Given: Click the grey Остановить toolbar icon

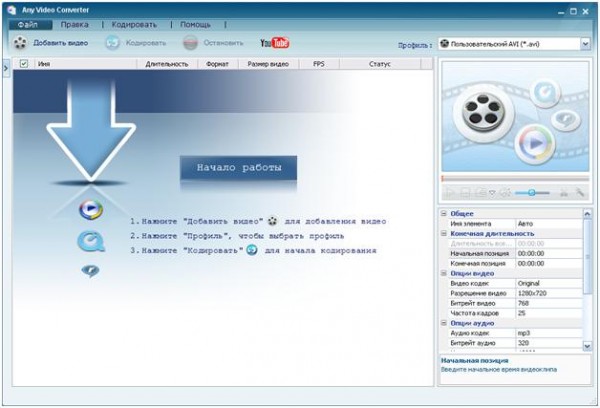Looking at the screenshot, I should [190, 43].
